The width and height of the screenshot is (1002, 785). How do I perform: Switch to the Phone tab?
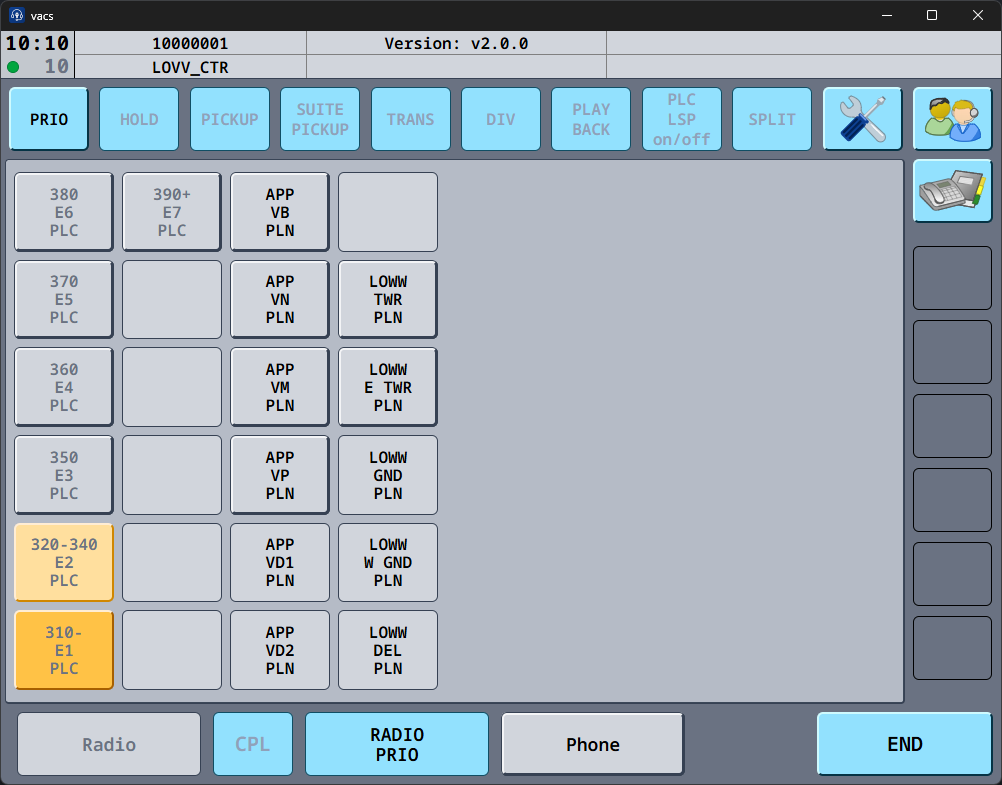pyautogui.click(x=593, y=744)
